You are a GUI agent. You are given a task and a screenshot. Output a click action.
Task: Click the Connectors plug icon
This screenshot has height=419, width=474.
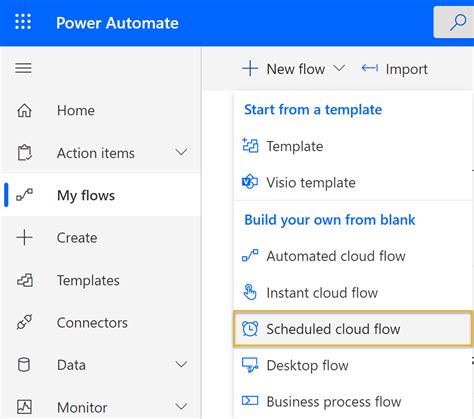click(x=24, y=322)
